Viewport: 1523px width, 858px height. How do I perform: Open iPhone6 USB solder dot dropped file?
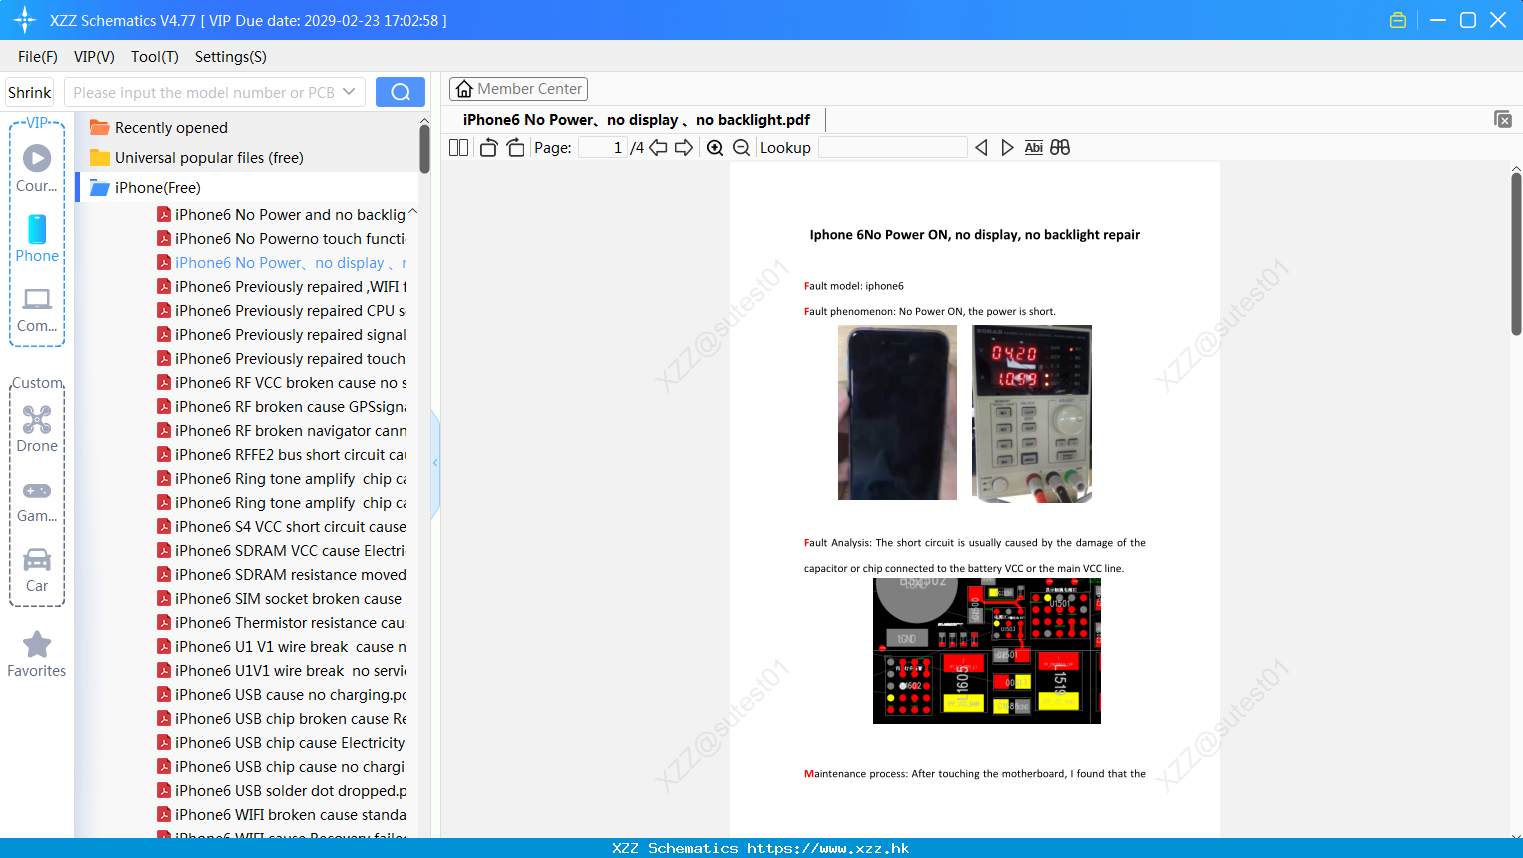pos(281,791)
